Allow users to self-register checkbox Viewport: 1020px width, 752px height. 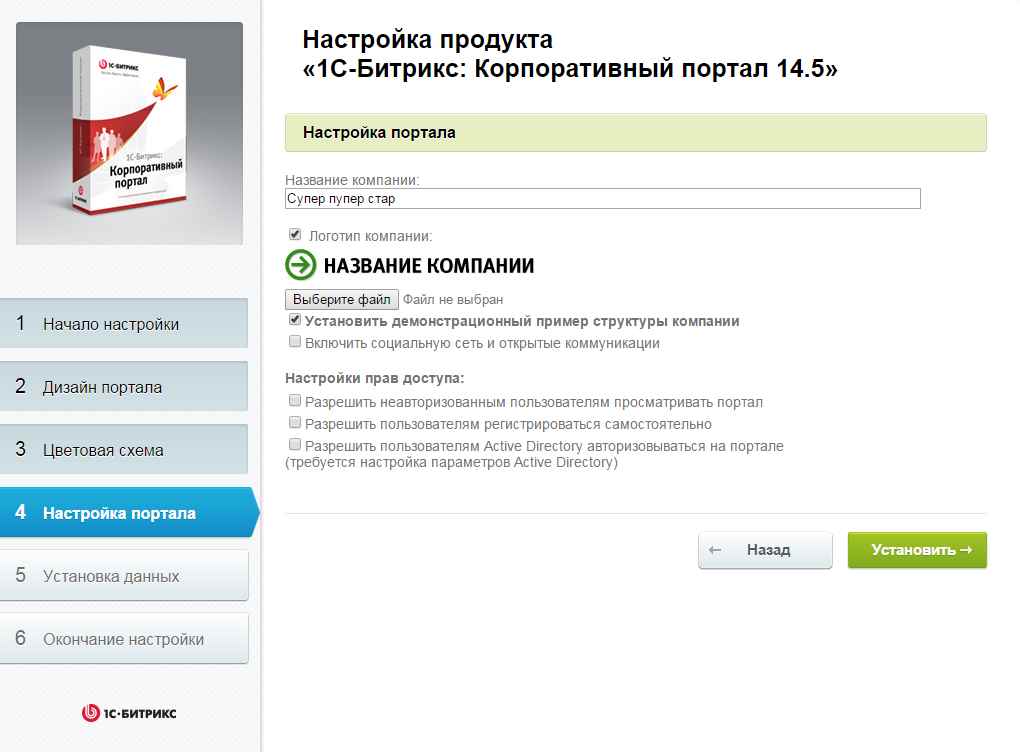[x=295, y=423]
